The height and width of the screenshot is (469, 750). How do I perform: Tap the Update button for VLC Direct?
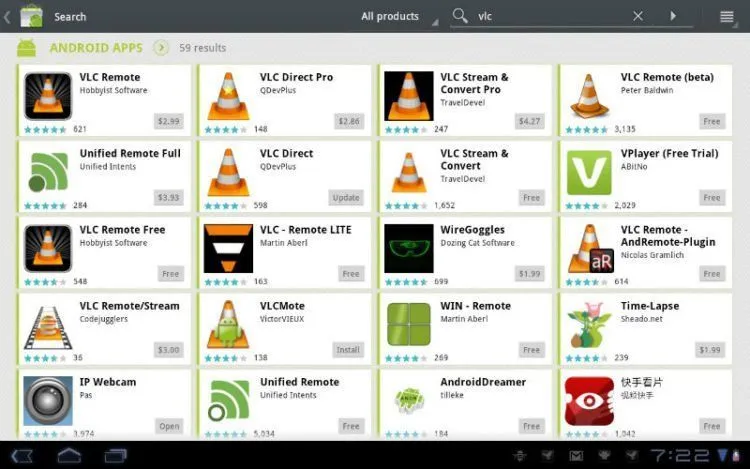[346, 197]
